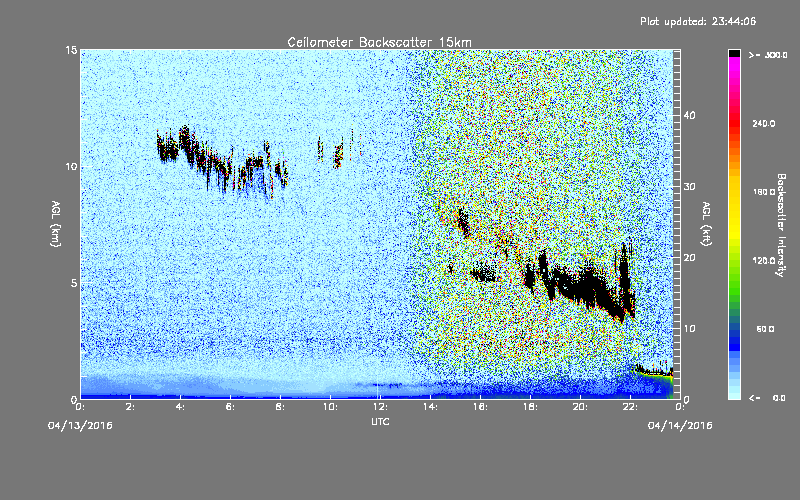
Task: Click the 'Plot updated: 23:44:06' timestamp
Action: point(698,21)
